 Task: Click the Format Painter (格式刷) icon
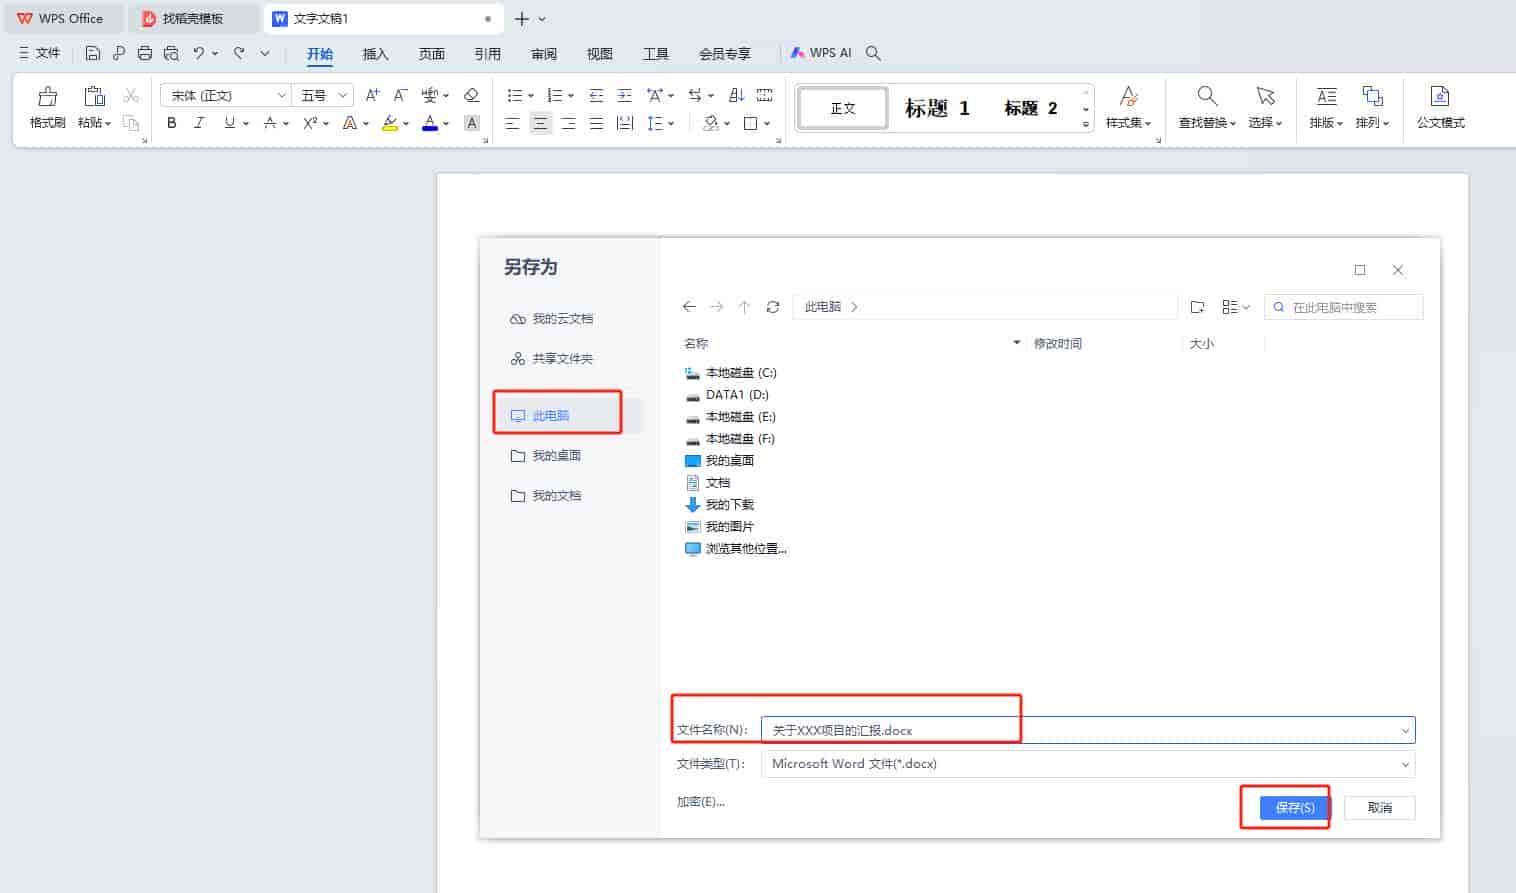click(x=47, y=97)
